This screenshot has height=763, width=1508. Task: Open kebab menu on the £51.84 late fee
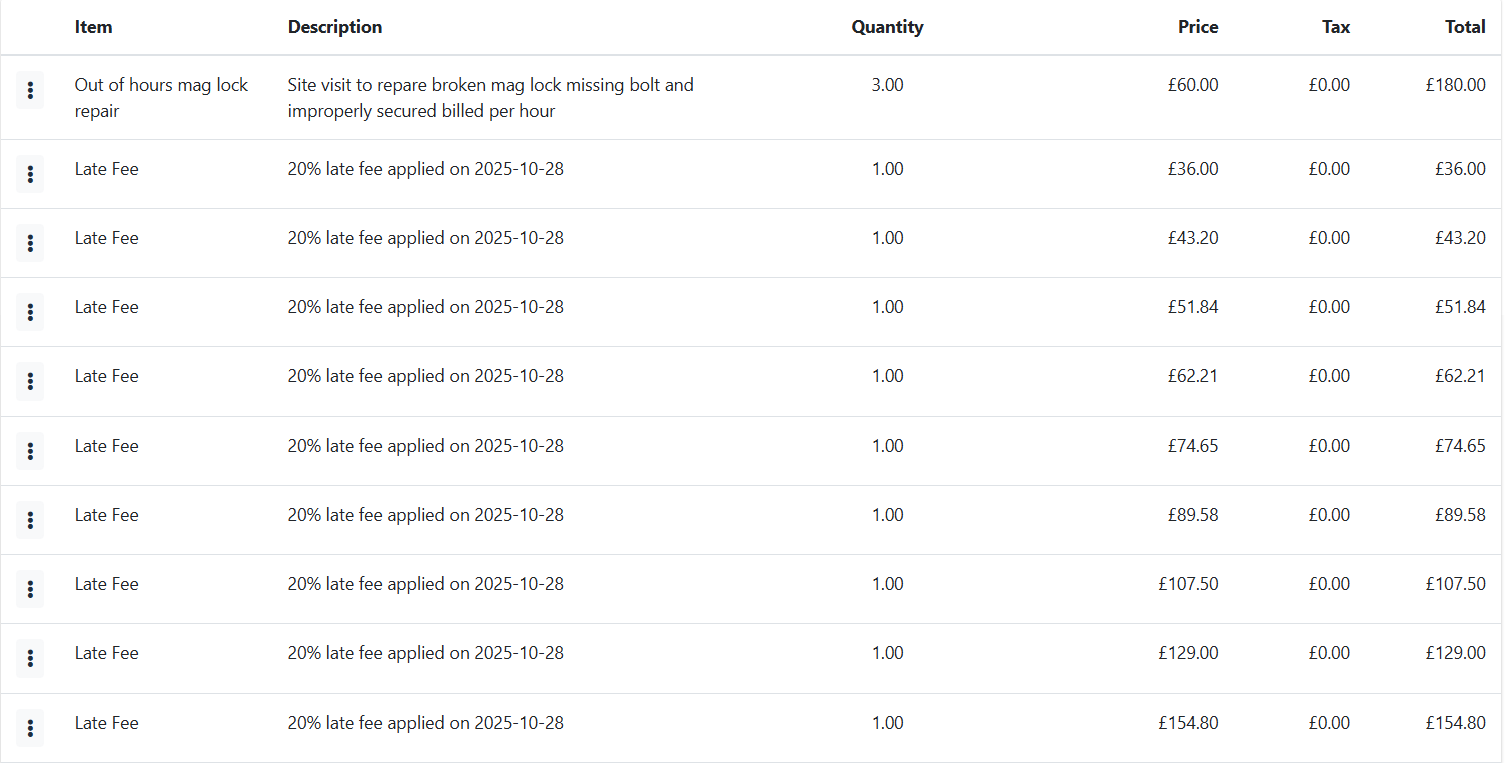pos(30,313)
